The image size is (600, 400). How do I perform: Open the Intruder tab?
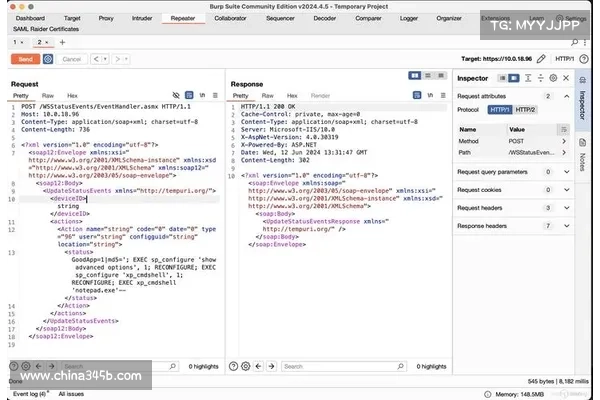pyautogui.click(x=142, y=18)
